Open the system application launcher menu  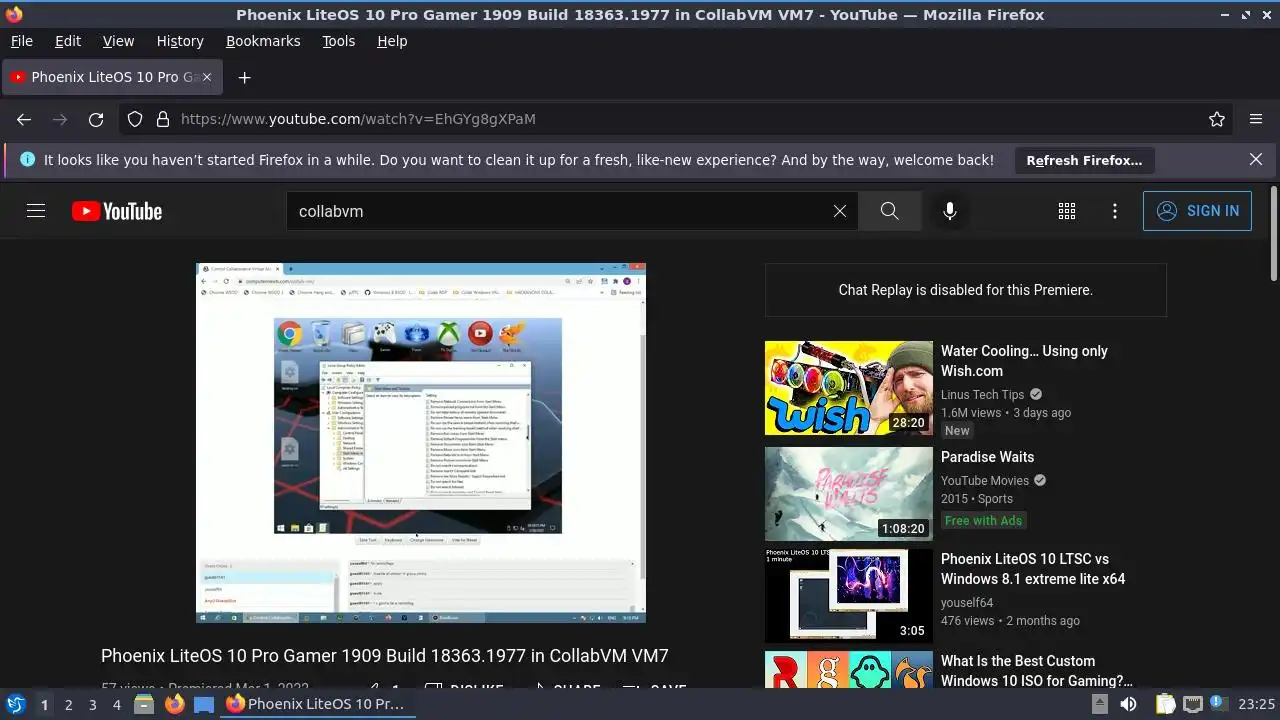15,704
